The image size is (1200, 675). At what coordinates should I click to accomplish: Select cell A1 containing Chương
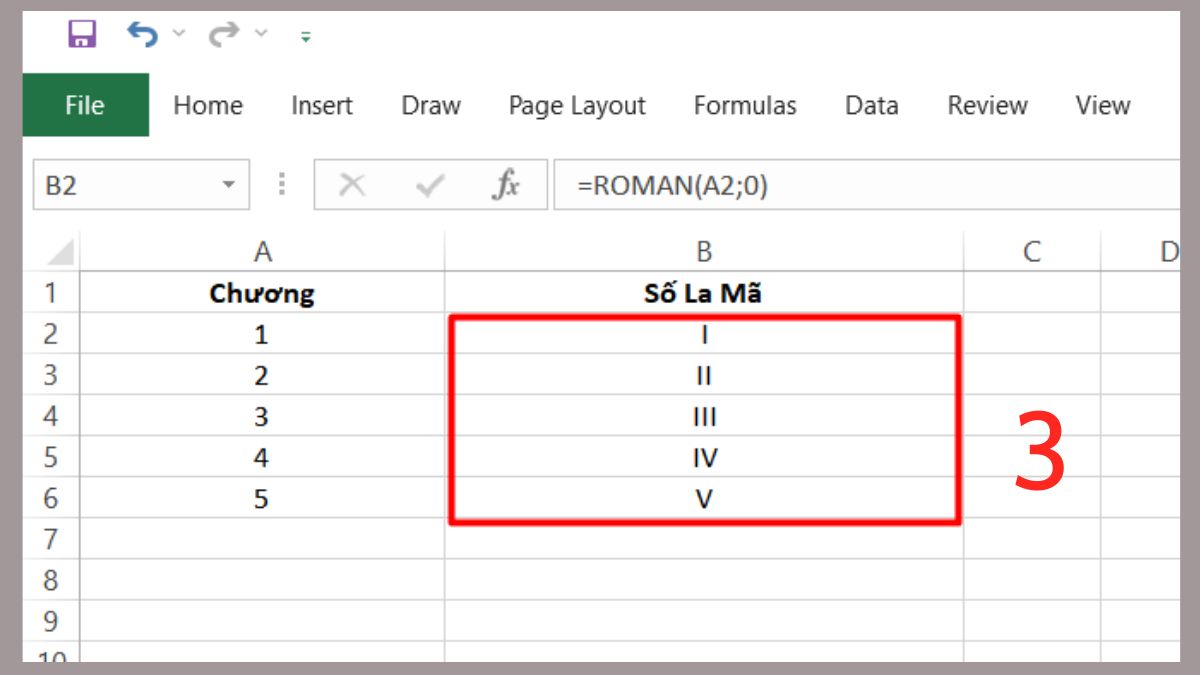coord(263,292)
